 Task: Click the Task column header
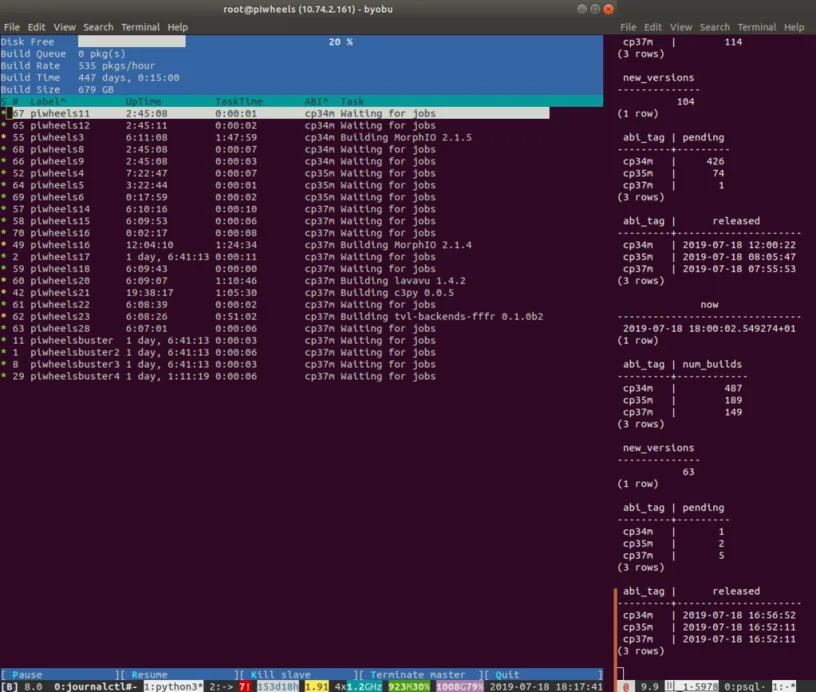coord(352,101)
